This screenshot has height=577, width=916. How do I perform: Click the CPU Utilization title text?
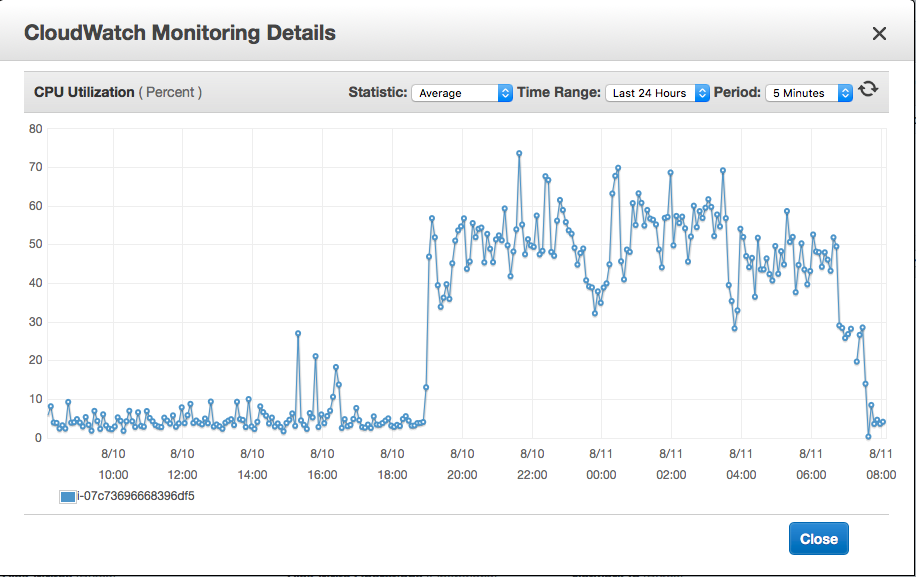[84, 92]
